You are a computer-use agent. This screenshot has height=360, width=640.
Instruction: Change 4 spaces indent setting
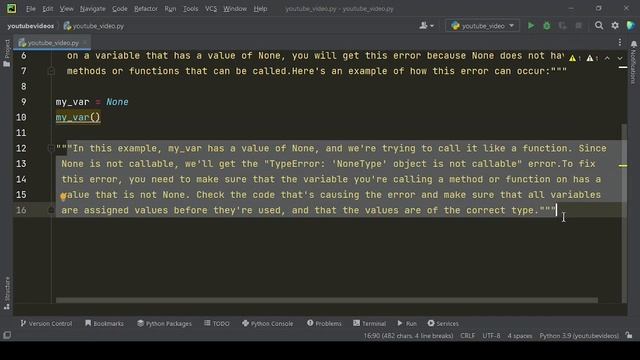pyautogui.click(x=520, y=336)
